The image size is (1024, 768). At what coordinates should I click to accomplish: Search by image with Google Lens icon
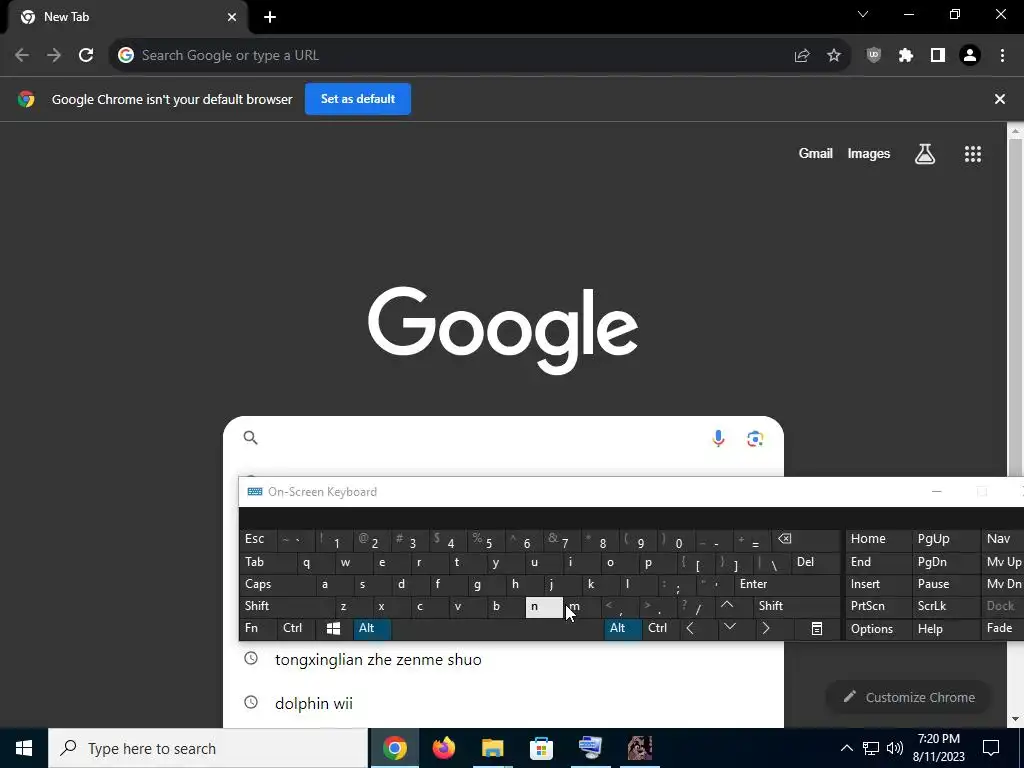click(x=755, y=438)
